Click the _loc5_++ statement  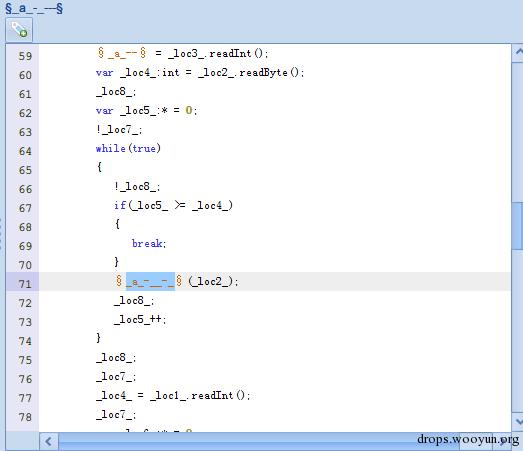pyautogui.click(x=140, y=320)
